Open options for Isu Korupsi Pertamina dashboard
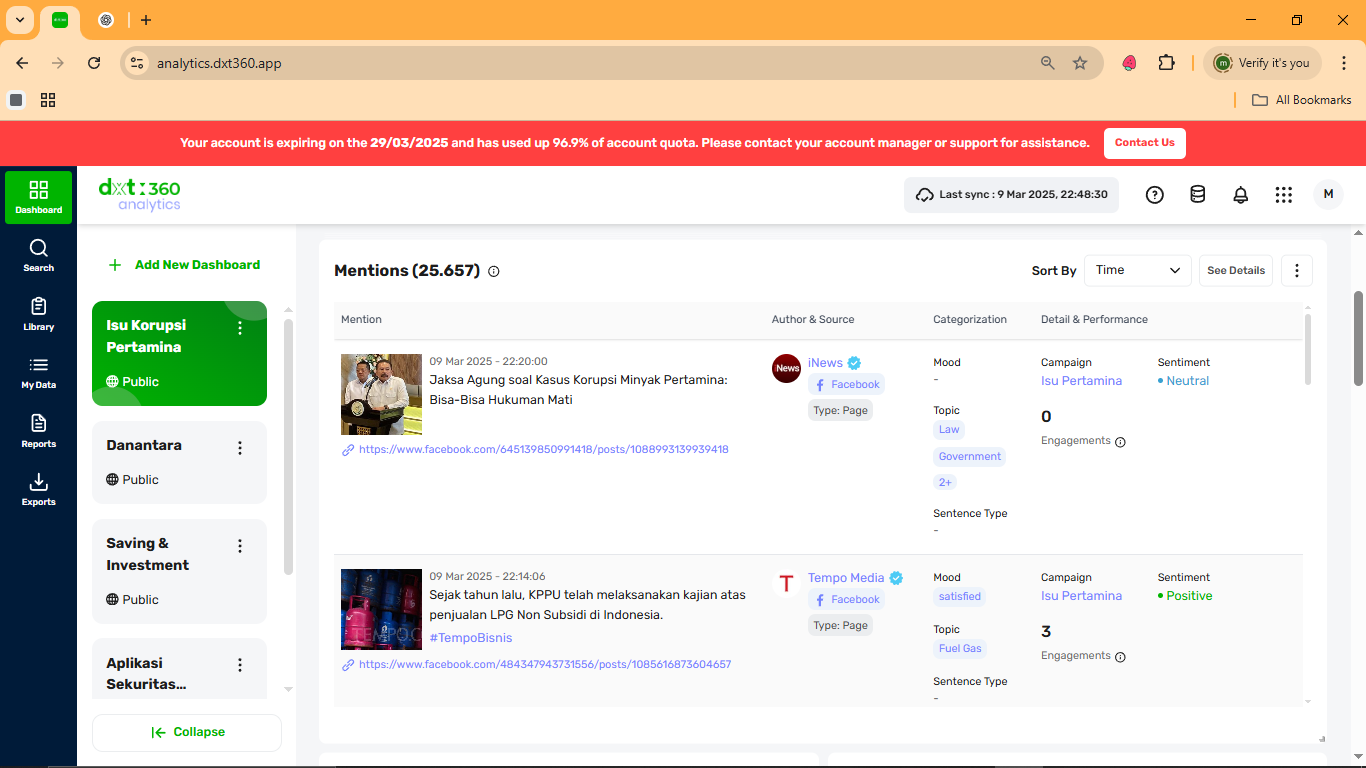Image resolution: width=1366 pixels, height=768 pixels. point(240,328)
